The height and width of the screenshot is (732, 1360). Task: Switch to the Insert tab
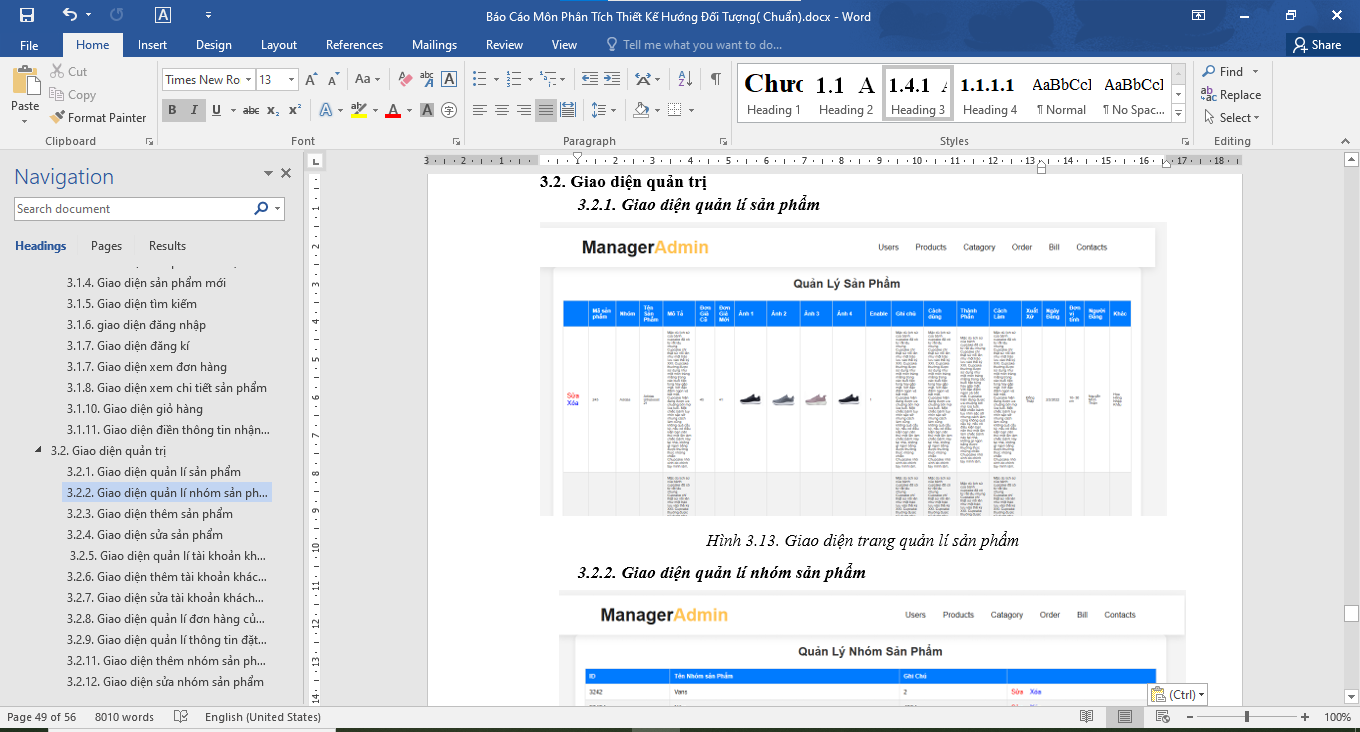[x=152, y=45]
